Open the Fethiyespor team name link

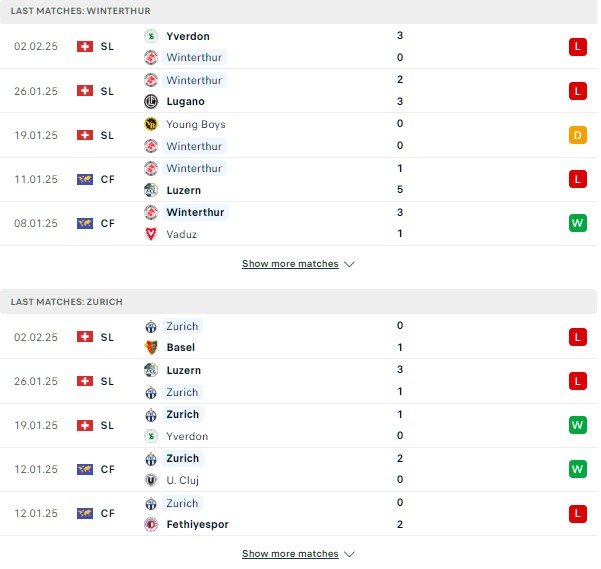(197, 524)
